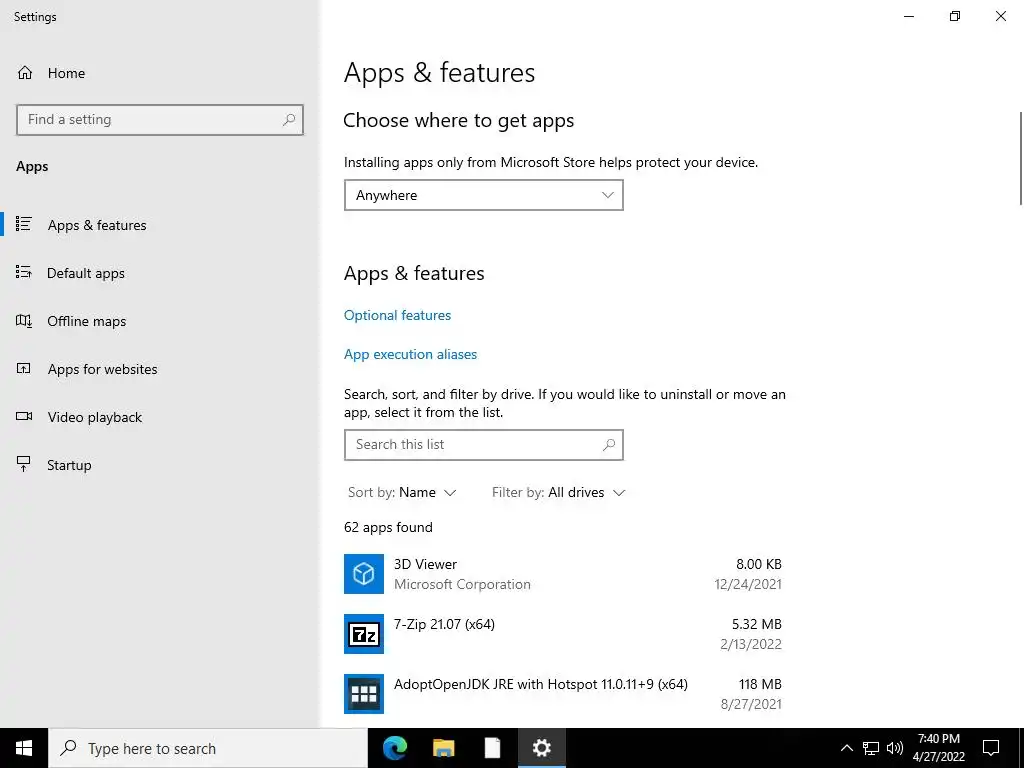Click the AdoptOpenJDK JRE app icon
This screenshot has width=1024, height=768.
364,694
